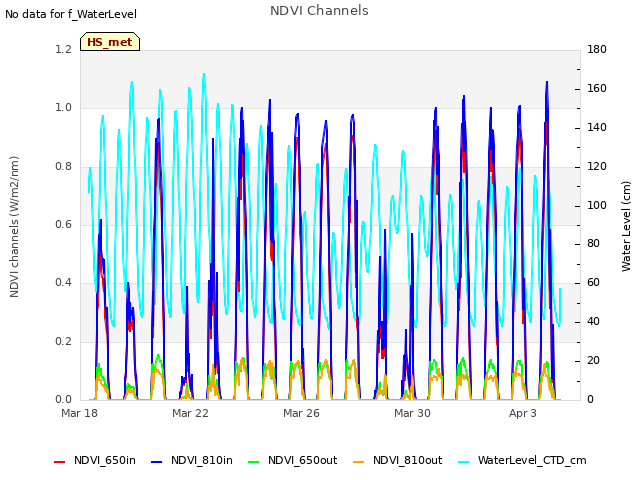Click the 0.8 left axis tick label
This screenshot has height=480, width=640.
(x=63, y=166)
